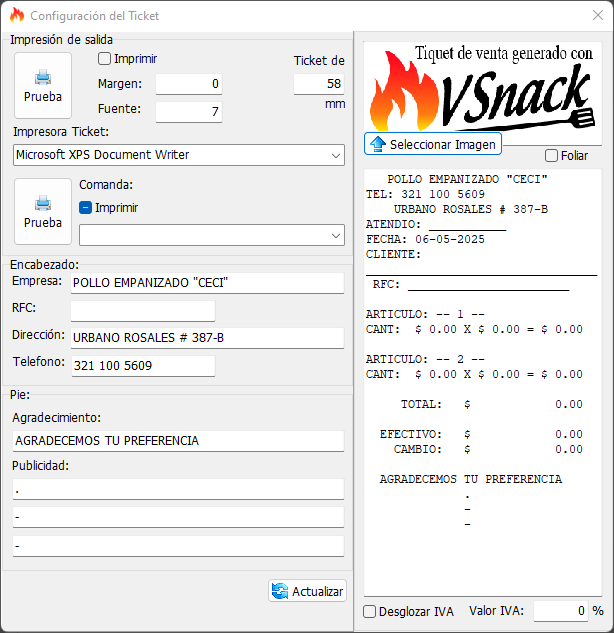The width and height of the screenshot is (614, 633).
Task: Close the Configuración del Ticket window
Action: click(598, 15)
